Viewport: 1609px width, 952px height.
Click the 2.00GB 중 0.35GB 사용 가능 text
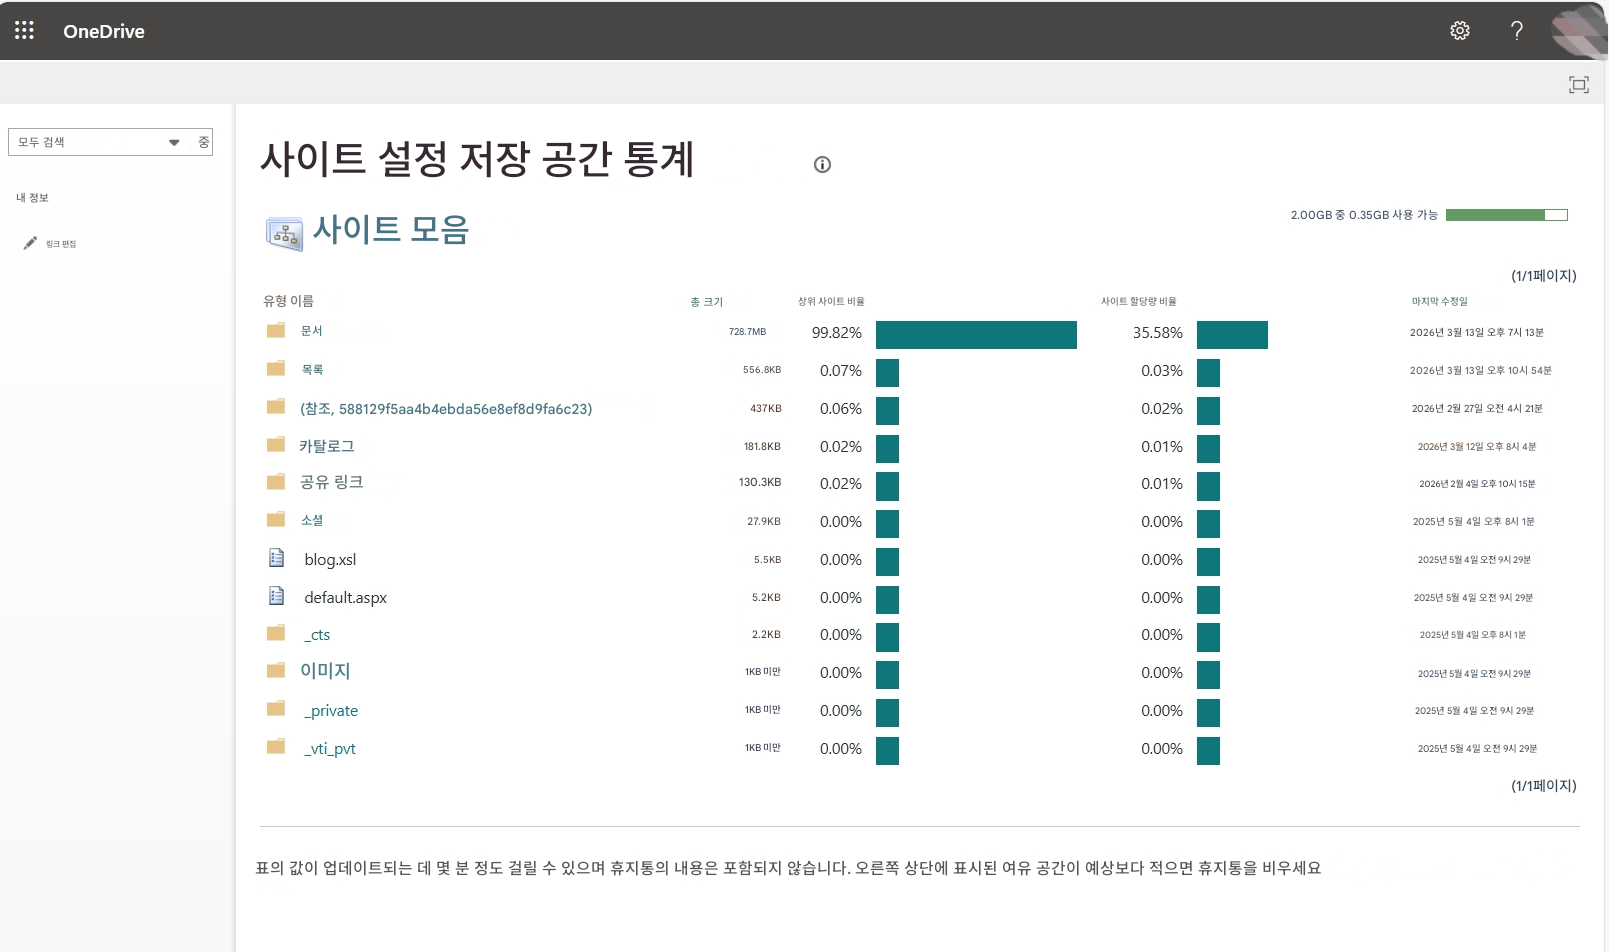(x=1364, y=215)
